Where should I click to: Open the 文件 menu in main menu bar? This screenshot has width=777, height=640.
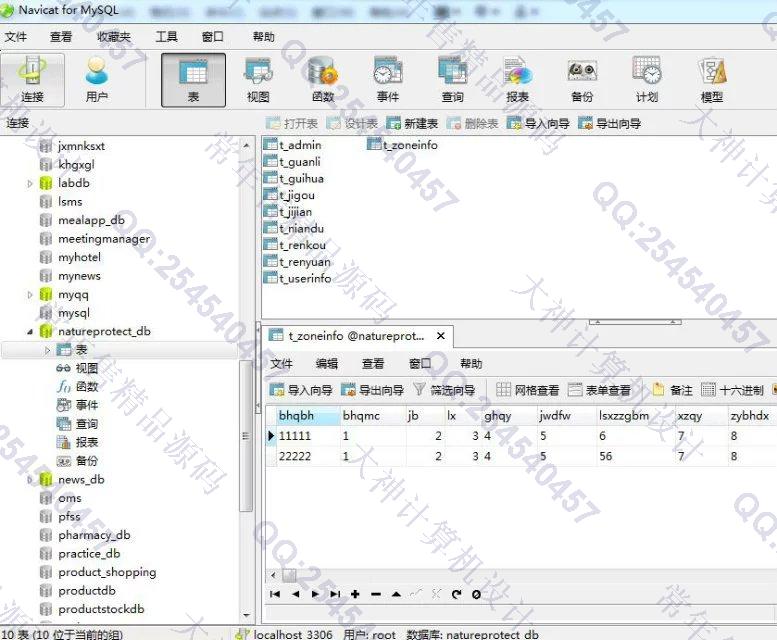16,37
